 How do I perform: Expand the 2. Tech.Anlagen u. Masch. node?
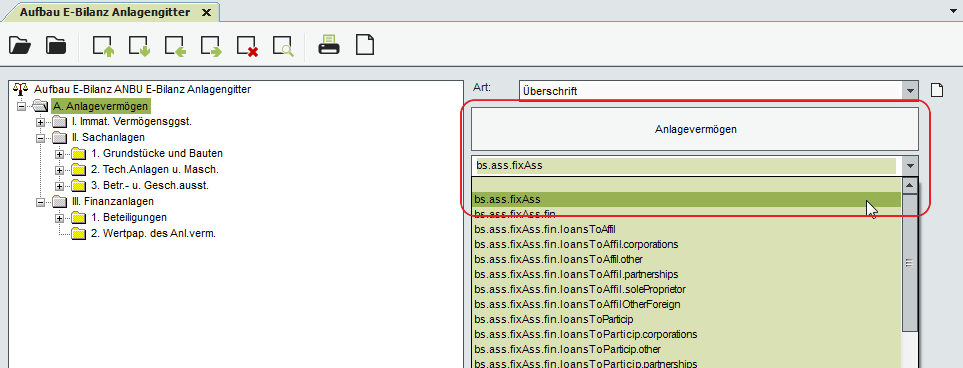[60, 170]
